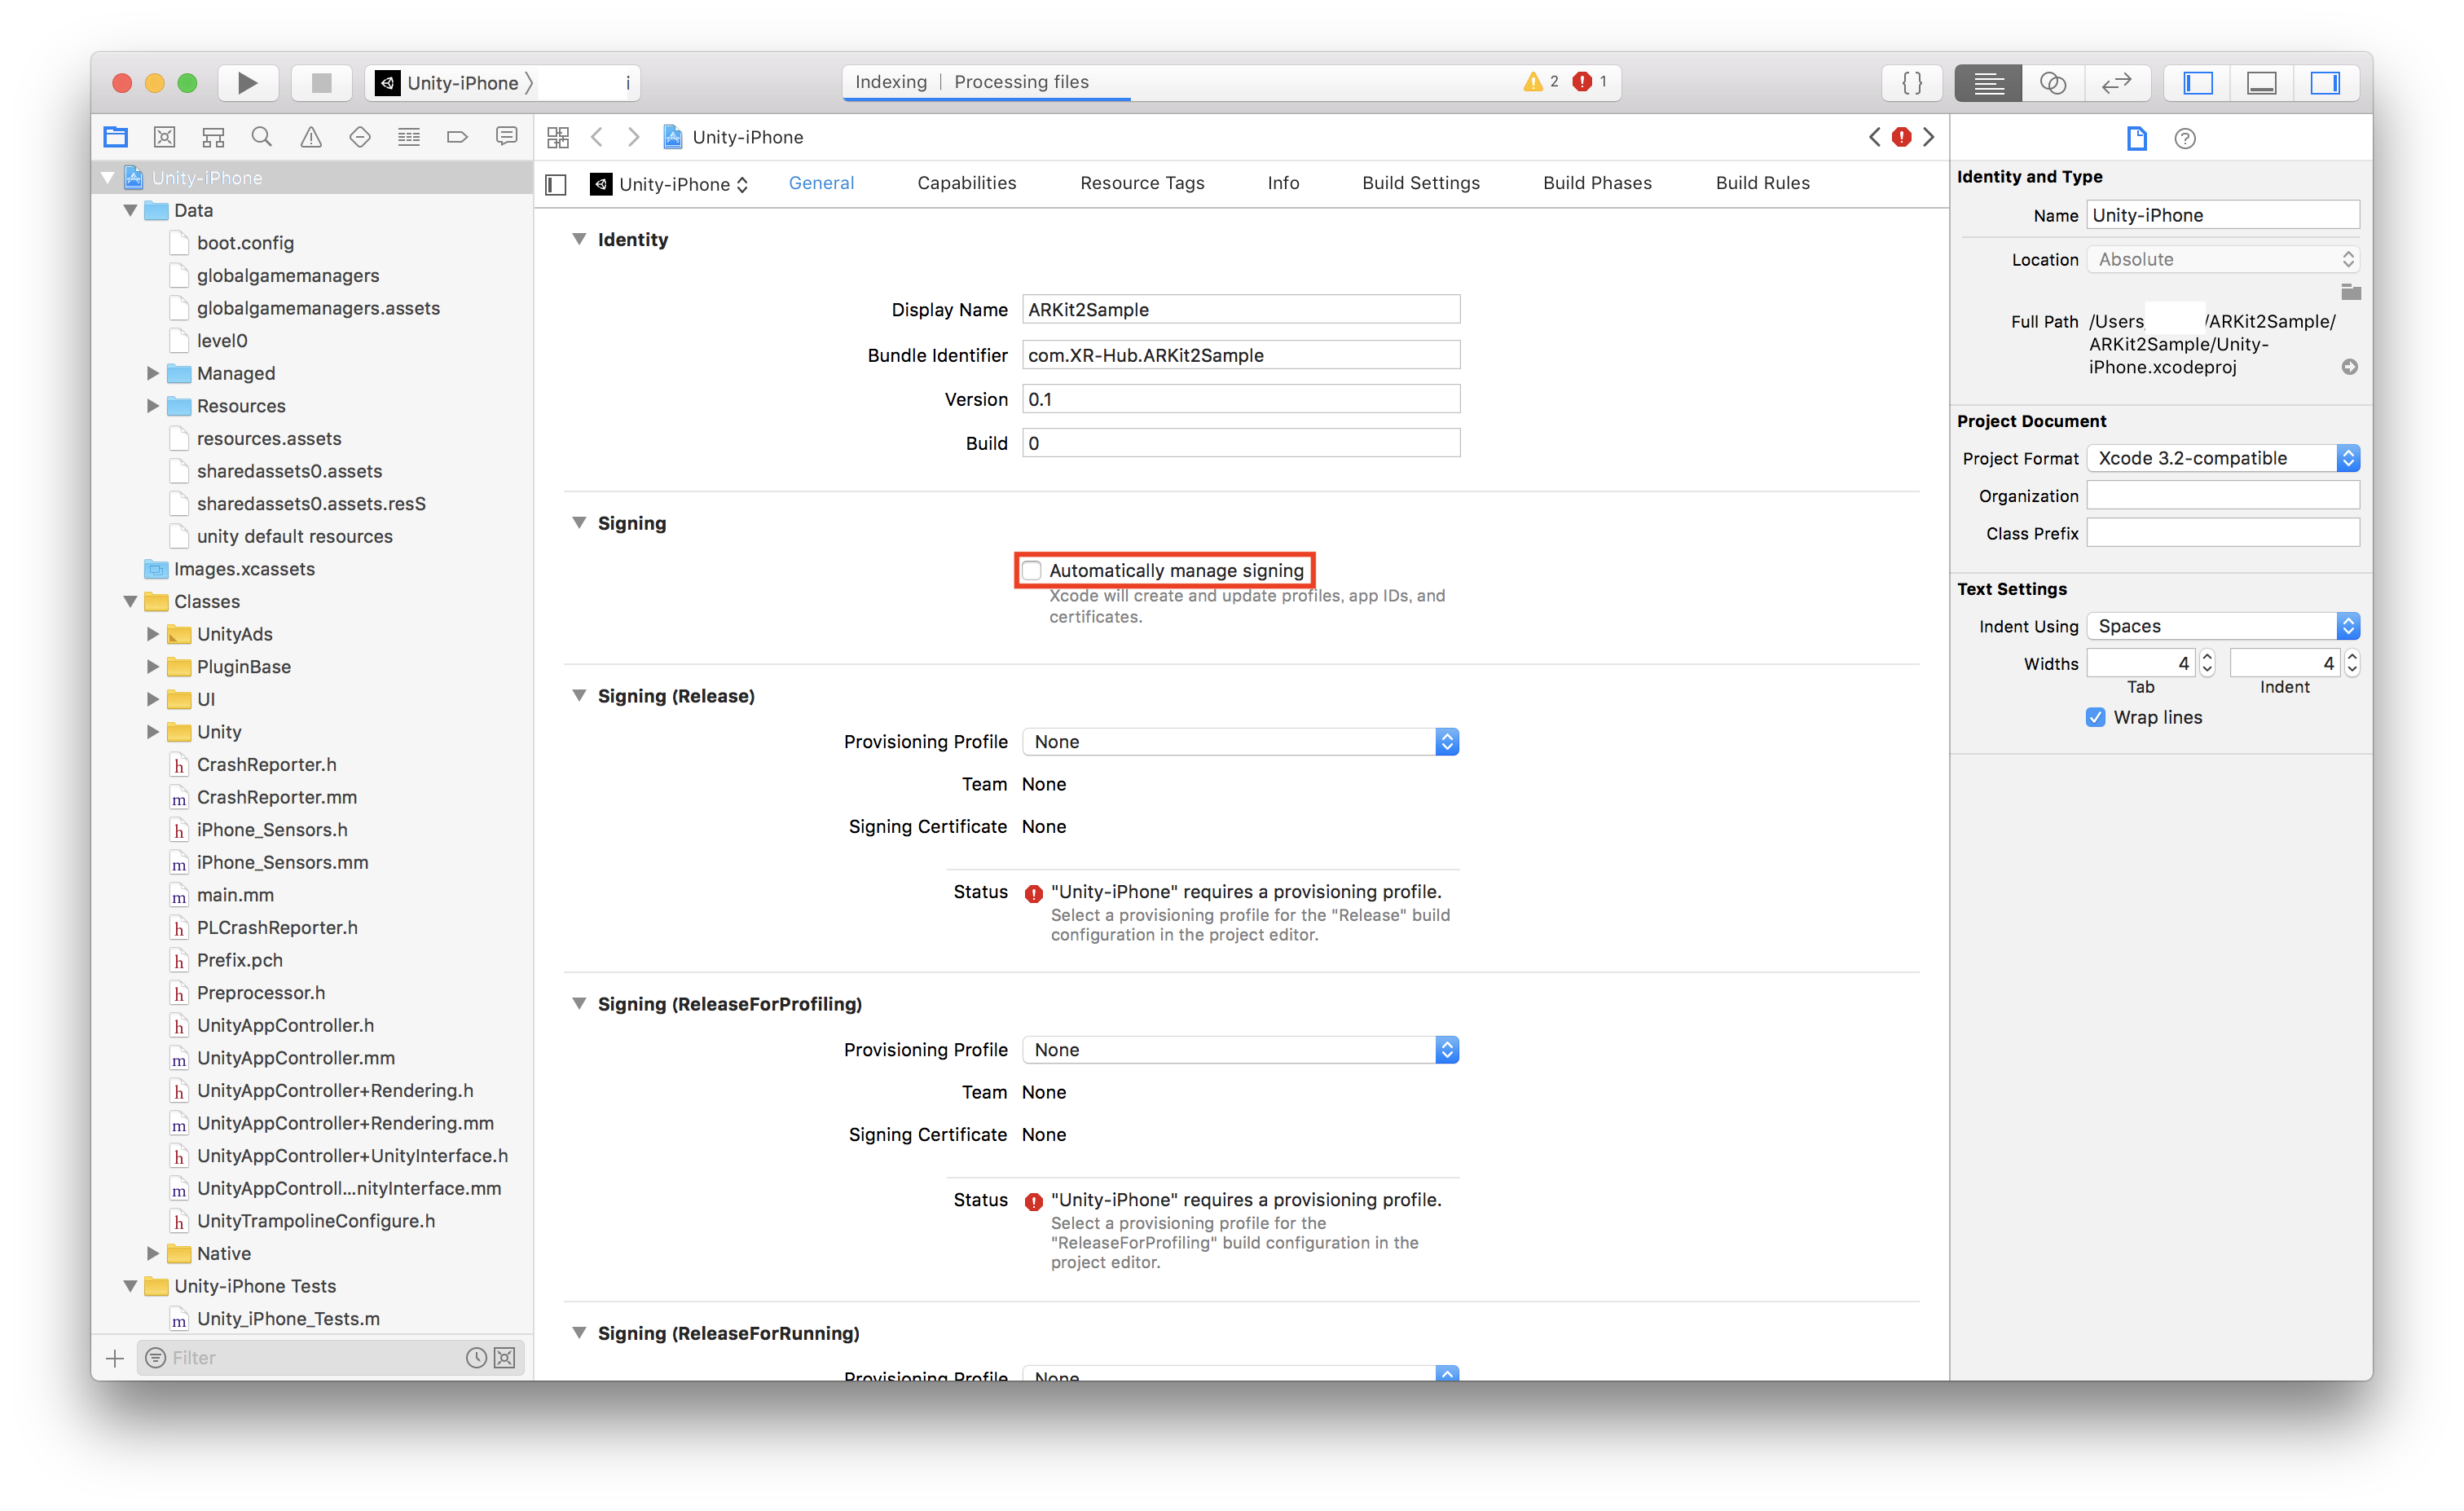2464x1511 pixels.
Task: Open Project Format dropdown
Action: click(2222, 458)
